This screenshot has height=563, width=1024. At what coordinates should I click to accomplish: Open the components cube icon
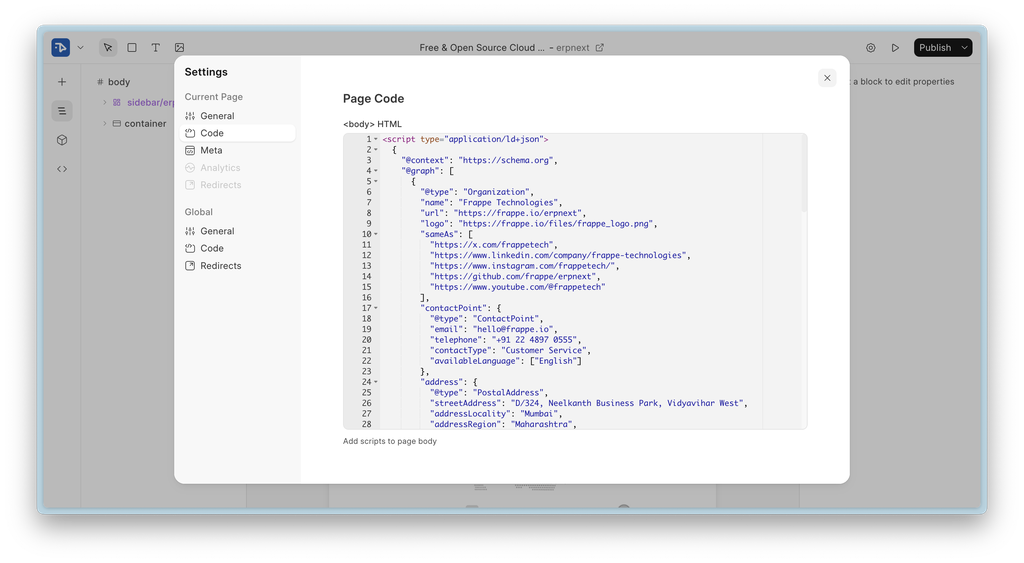[62, 140]
